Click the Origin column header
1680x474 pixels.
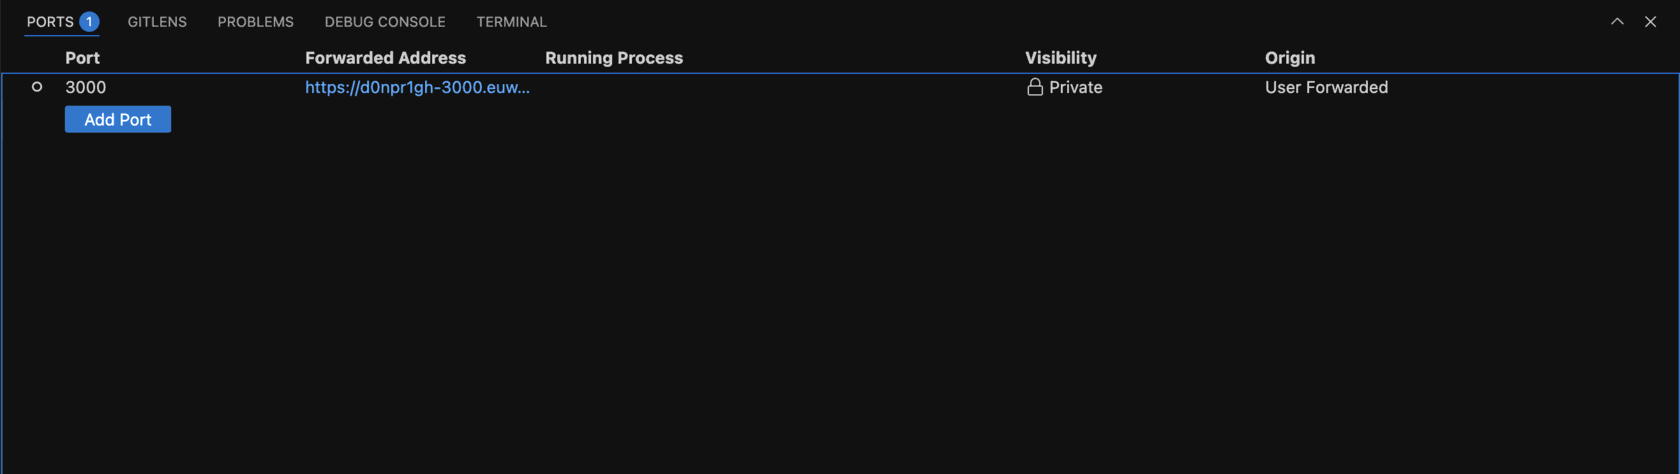(1290, 58)
